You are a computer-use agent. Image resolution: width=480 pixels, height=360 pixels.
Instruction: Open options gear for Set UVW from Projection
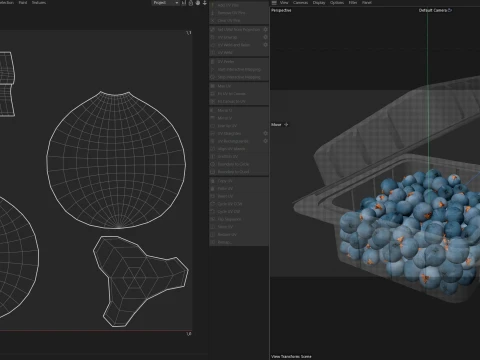pos(265,29)
